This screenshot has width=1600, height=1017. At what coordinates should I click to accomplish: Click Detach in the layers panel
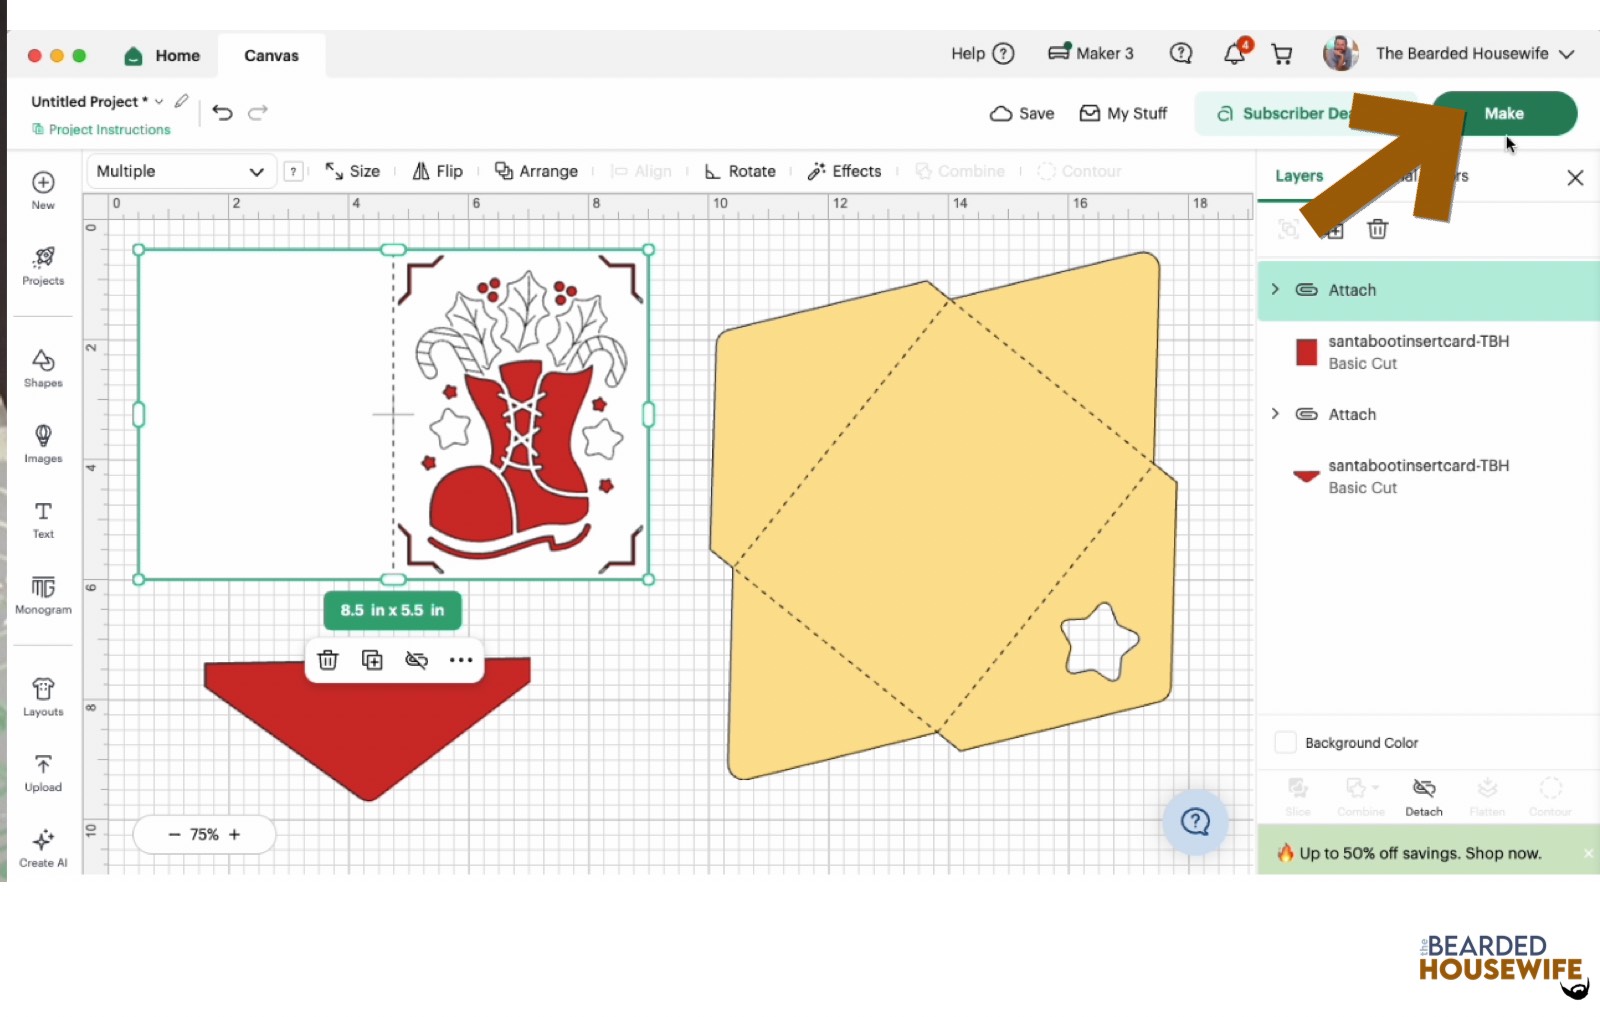(x=1424, y=797)
